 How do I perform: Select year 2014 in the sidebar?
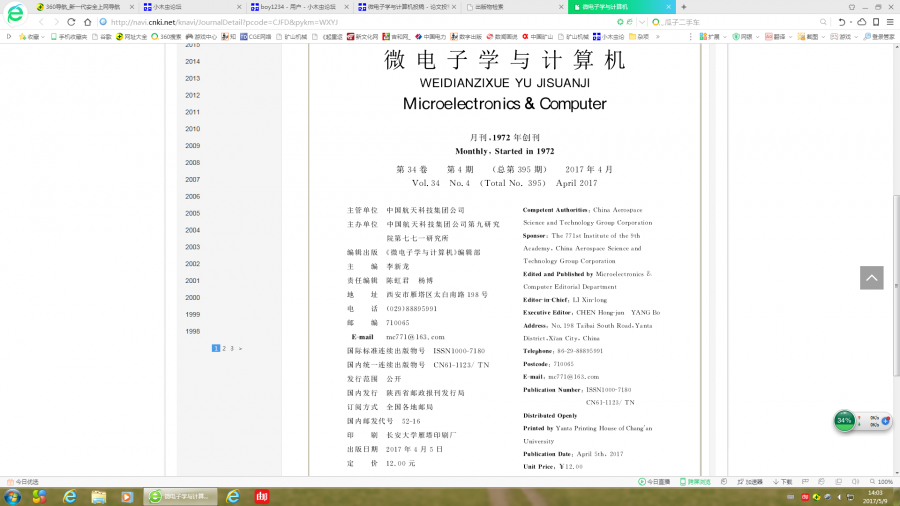click(x=192, y=61)
